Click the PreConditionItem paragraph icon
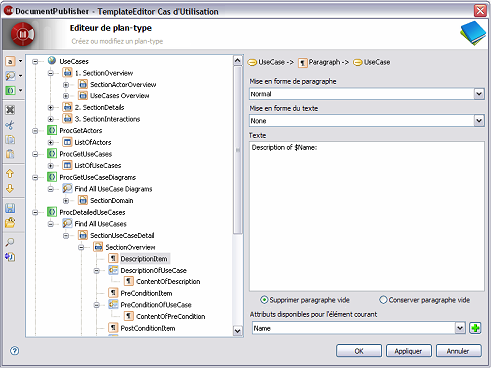 tap(113, 293)
